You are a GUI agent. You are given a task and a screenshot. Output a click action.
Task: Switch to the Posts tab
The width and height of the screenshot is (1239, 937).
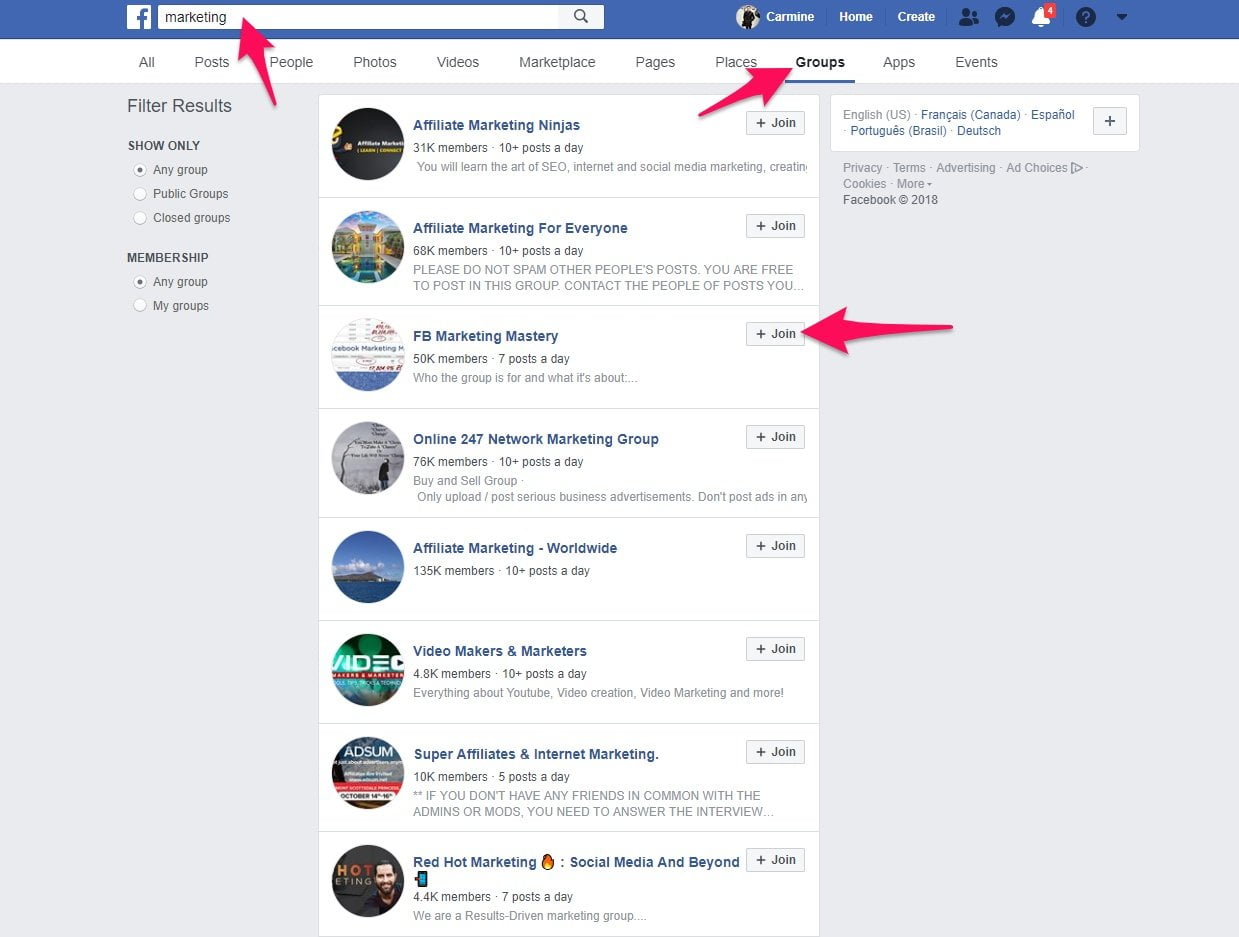pyautogui.click(x=212, y=62)
